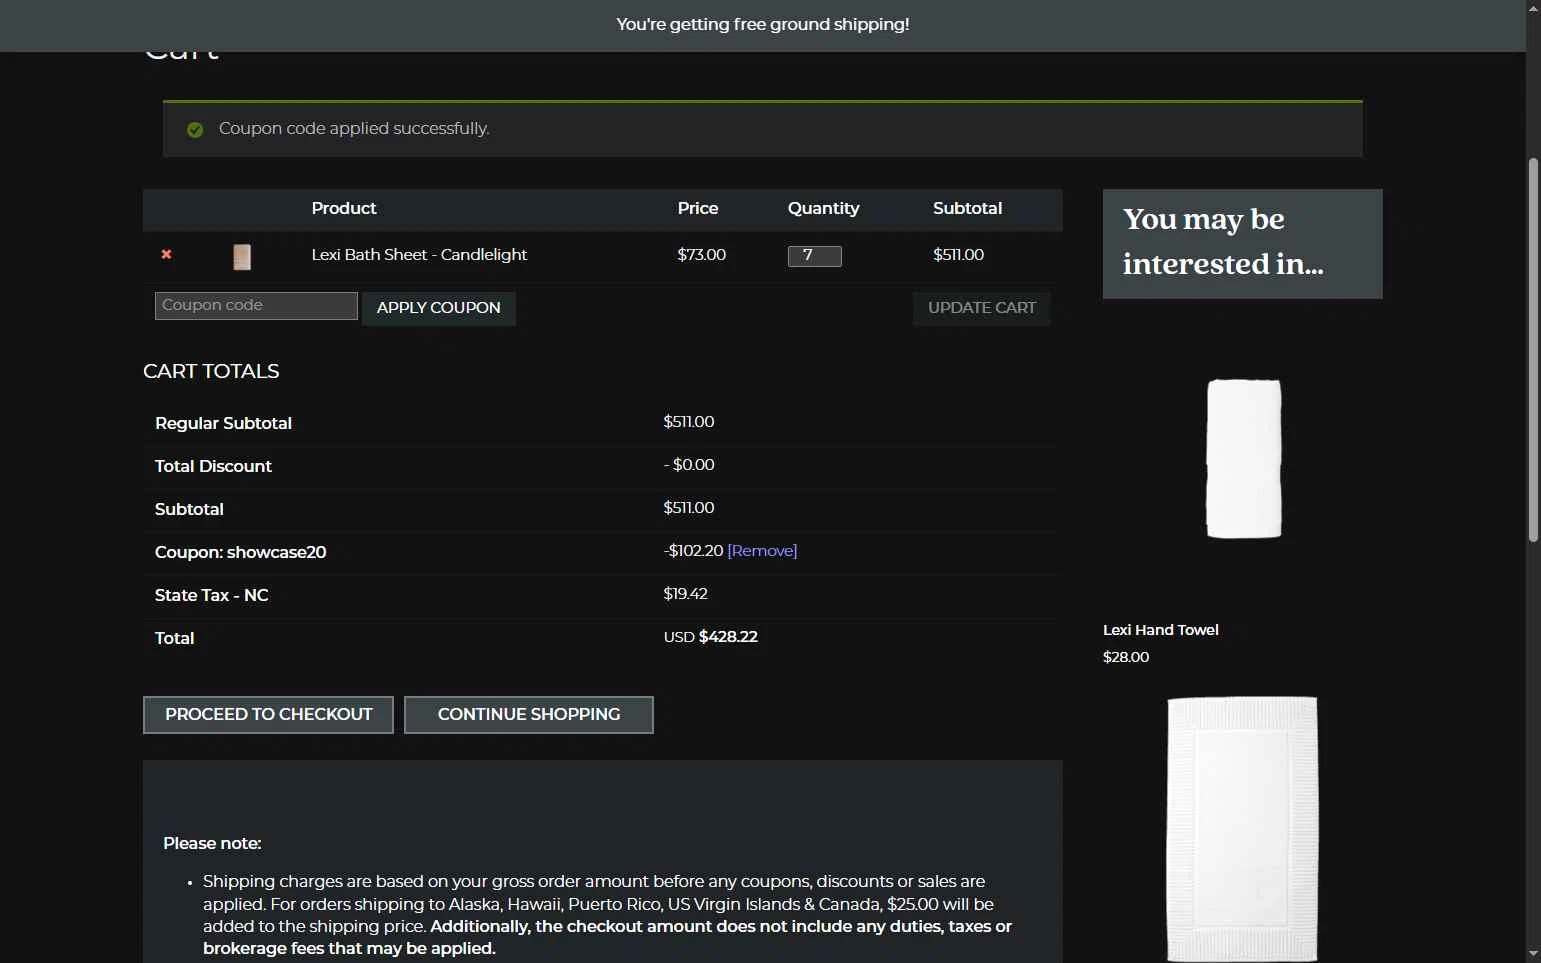Viewport: 1541px width, 963px height.
Task: Select the Total amount USD $428.22
Action: point(711,637)
